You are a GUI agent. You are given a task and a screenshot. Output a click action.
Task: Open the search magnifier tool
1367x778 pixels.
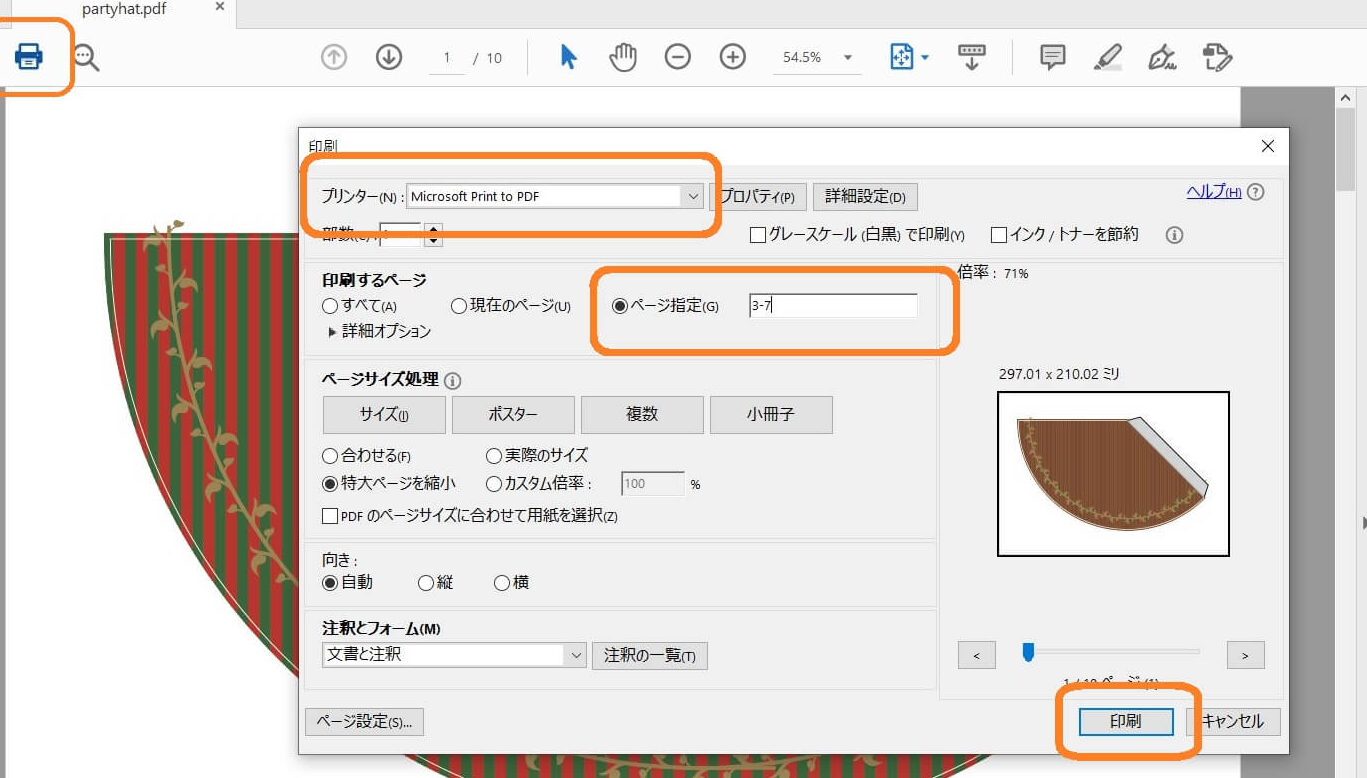pos(87,58)
